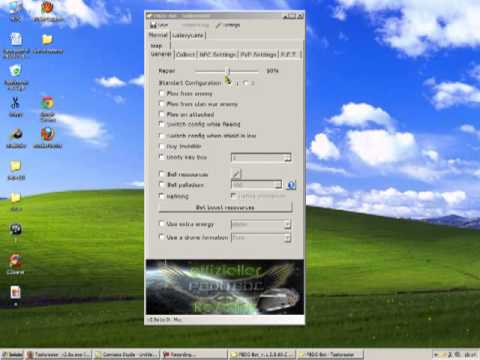The image size is (480, 360).
Task: Click the Set boost resources button
Action: (225, 207)
